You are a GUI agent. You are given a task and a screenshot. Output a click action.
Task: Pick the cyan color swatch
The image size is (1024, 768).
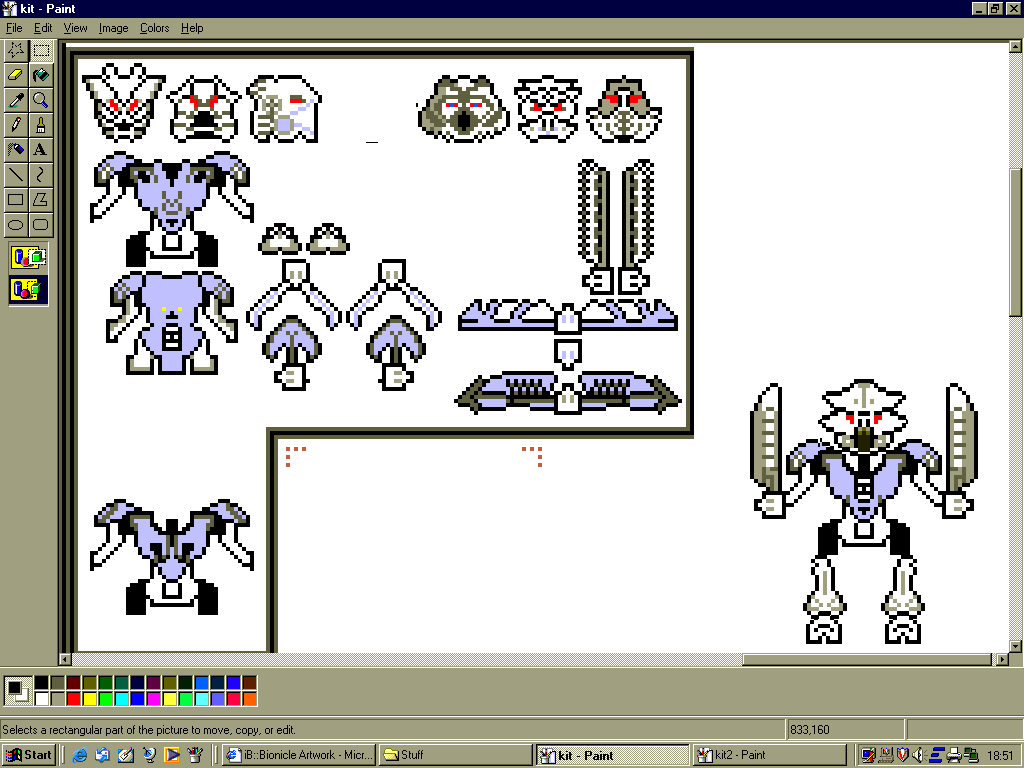121,699
